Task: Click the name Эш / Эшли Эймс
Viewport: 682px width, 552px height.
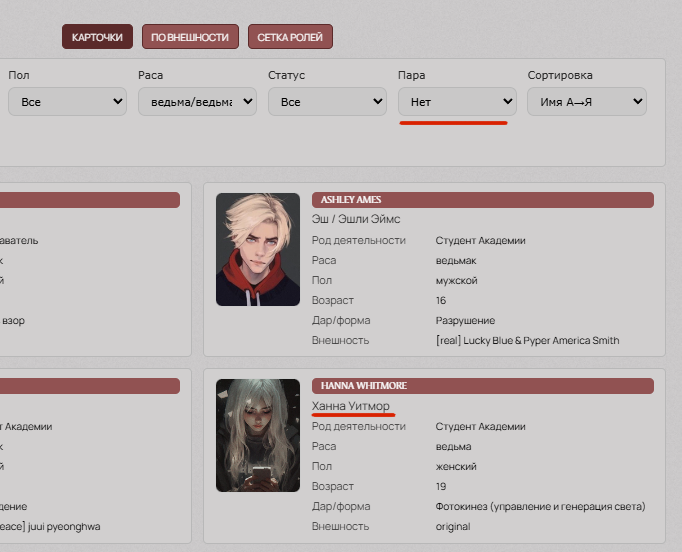Action: [356, 219]
